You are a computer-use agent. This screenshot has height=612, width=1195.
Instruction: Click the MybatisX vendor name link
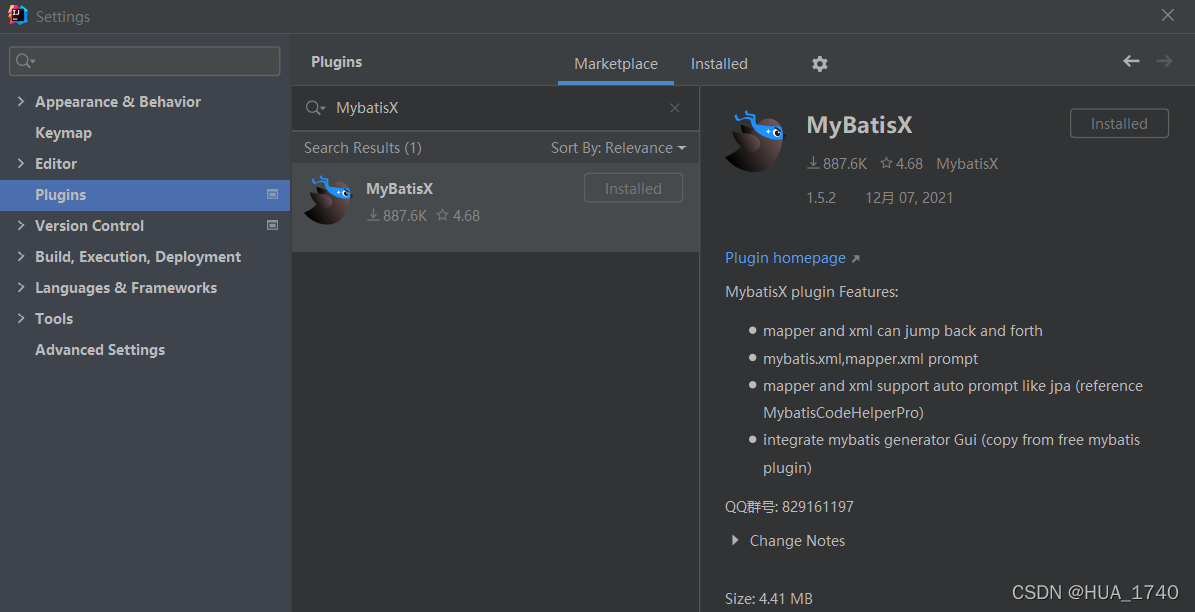(967, 164)
